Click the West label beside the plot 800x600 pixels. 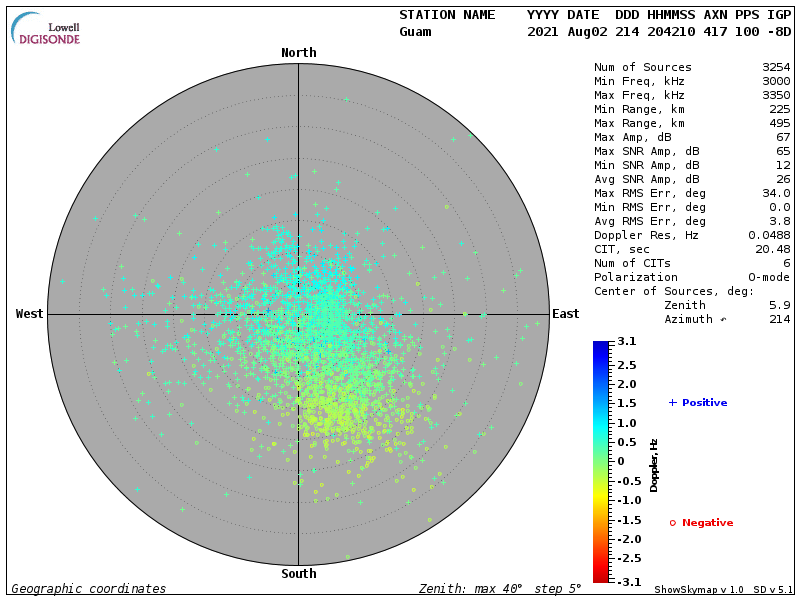click(30, 314)
